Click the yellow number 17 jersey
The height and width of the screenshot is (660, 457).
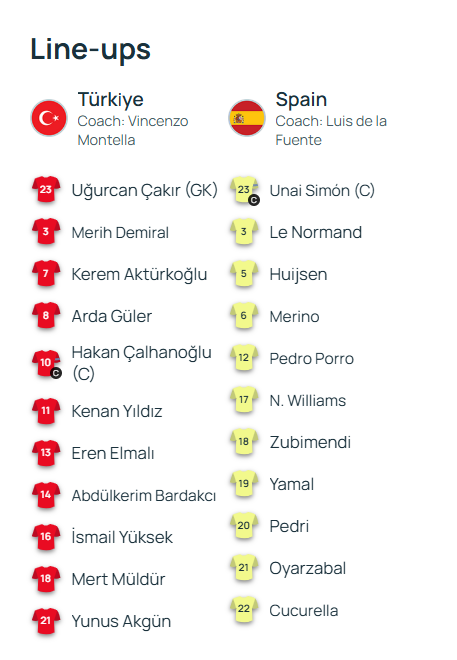pos(244,400)
